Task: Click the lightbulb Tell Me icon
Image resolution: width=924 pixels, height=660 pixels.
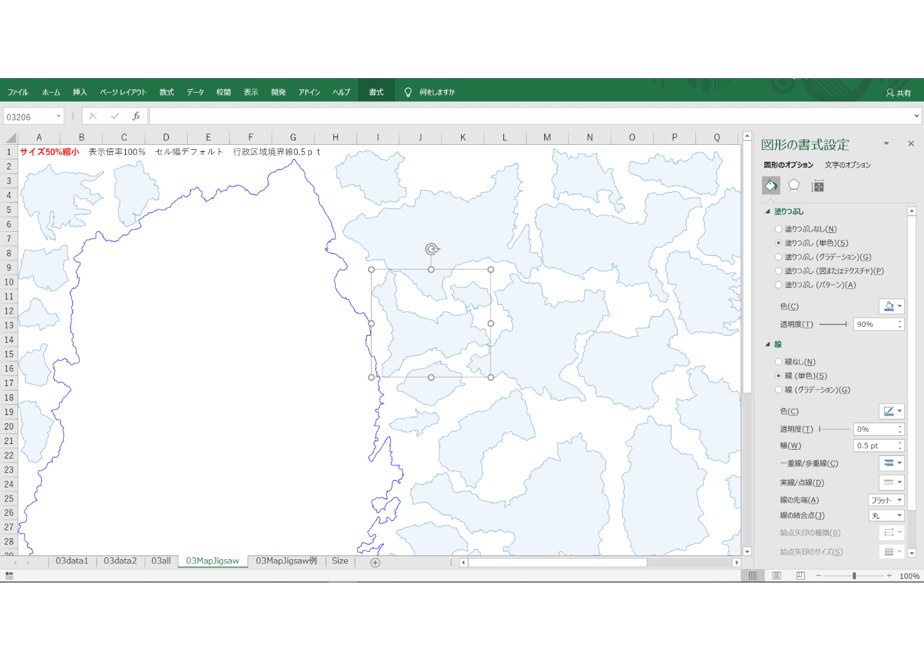Action: tap(408, 92)
